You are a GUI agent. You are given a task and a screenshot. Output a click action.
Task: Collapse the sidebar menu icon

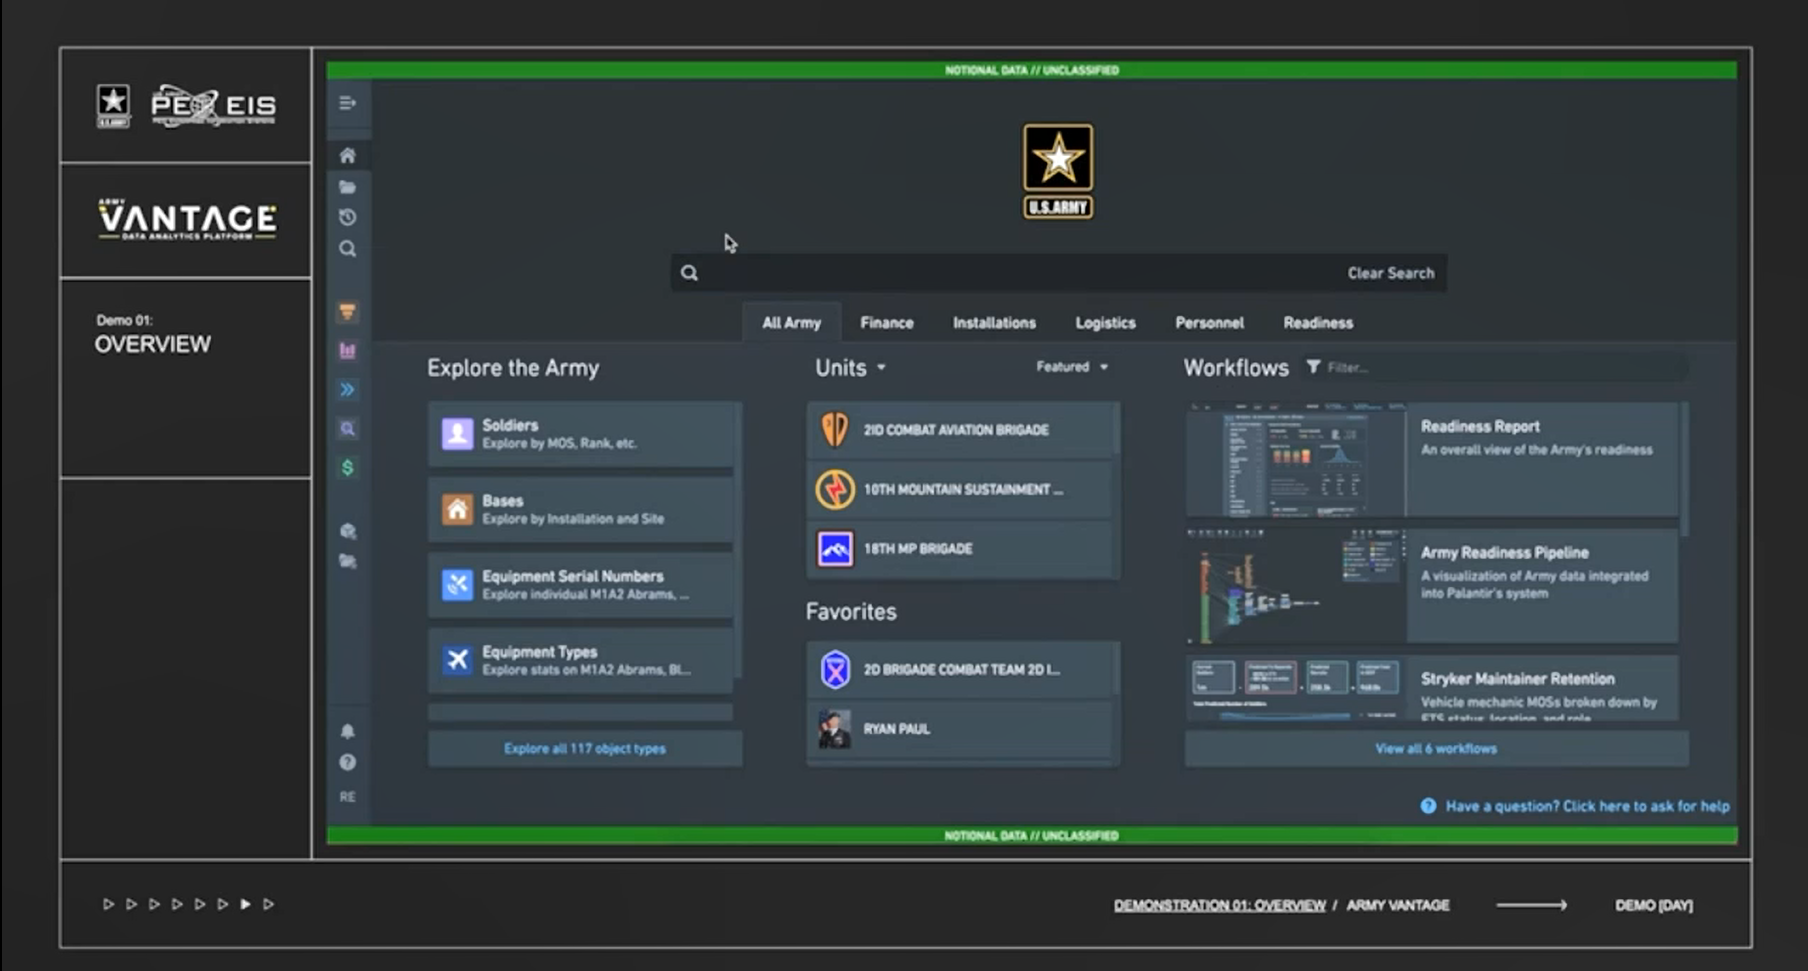(347, 103)
